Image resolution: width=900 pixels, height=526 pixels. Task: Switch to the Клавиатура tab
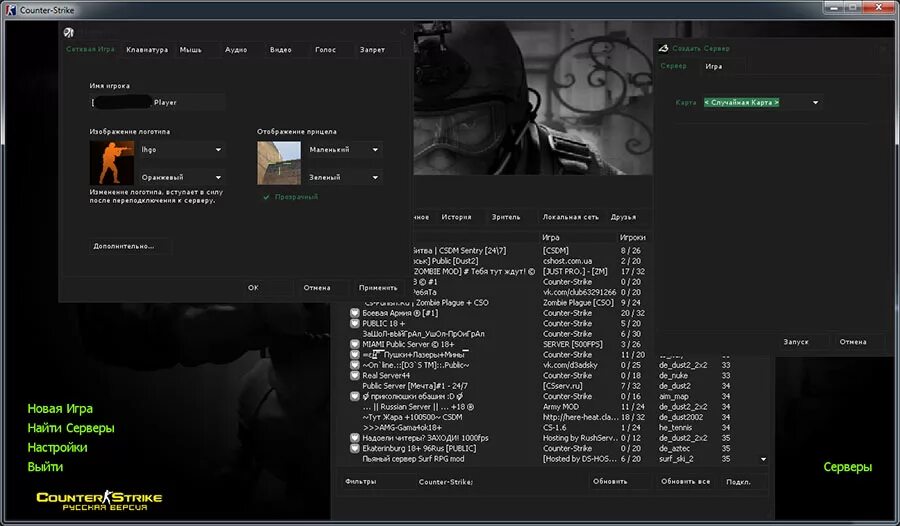tap(147, 50)
